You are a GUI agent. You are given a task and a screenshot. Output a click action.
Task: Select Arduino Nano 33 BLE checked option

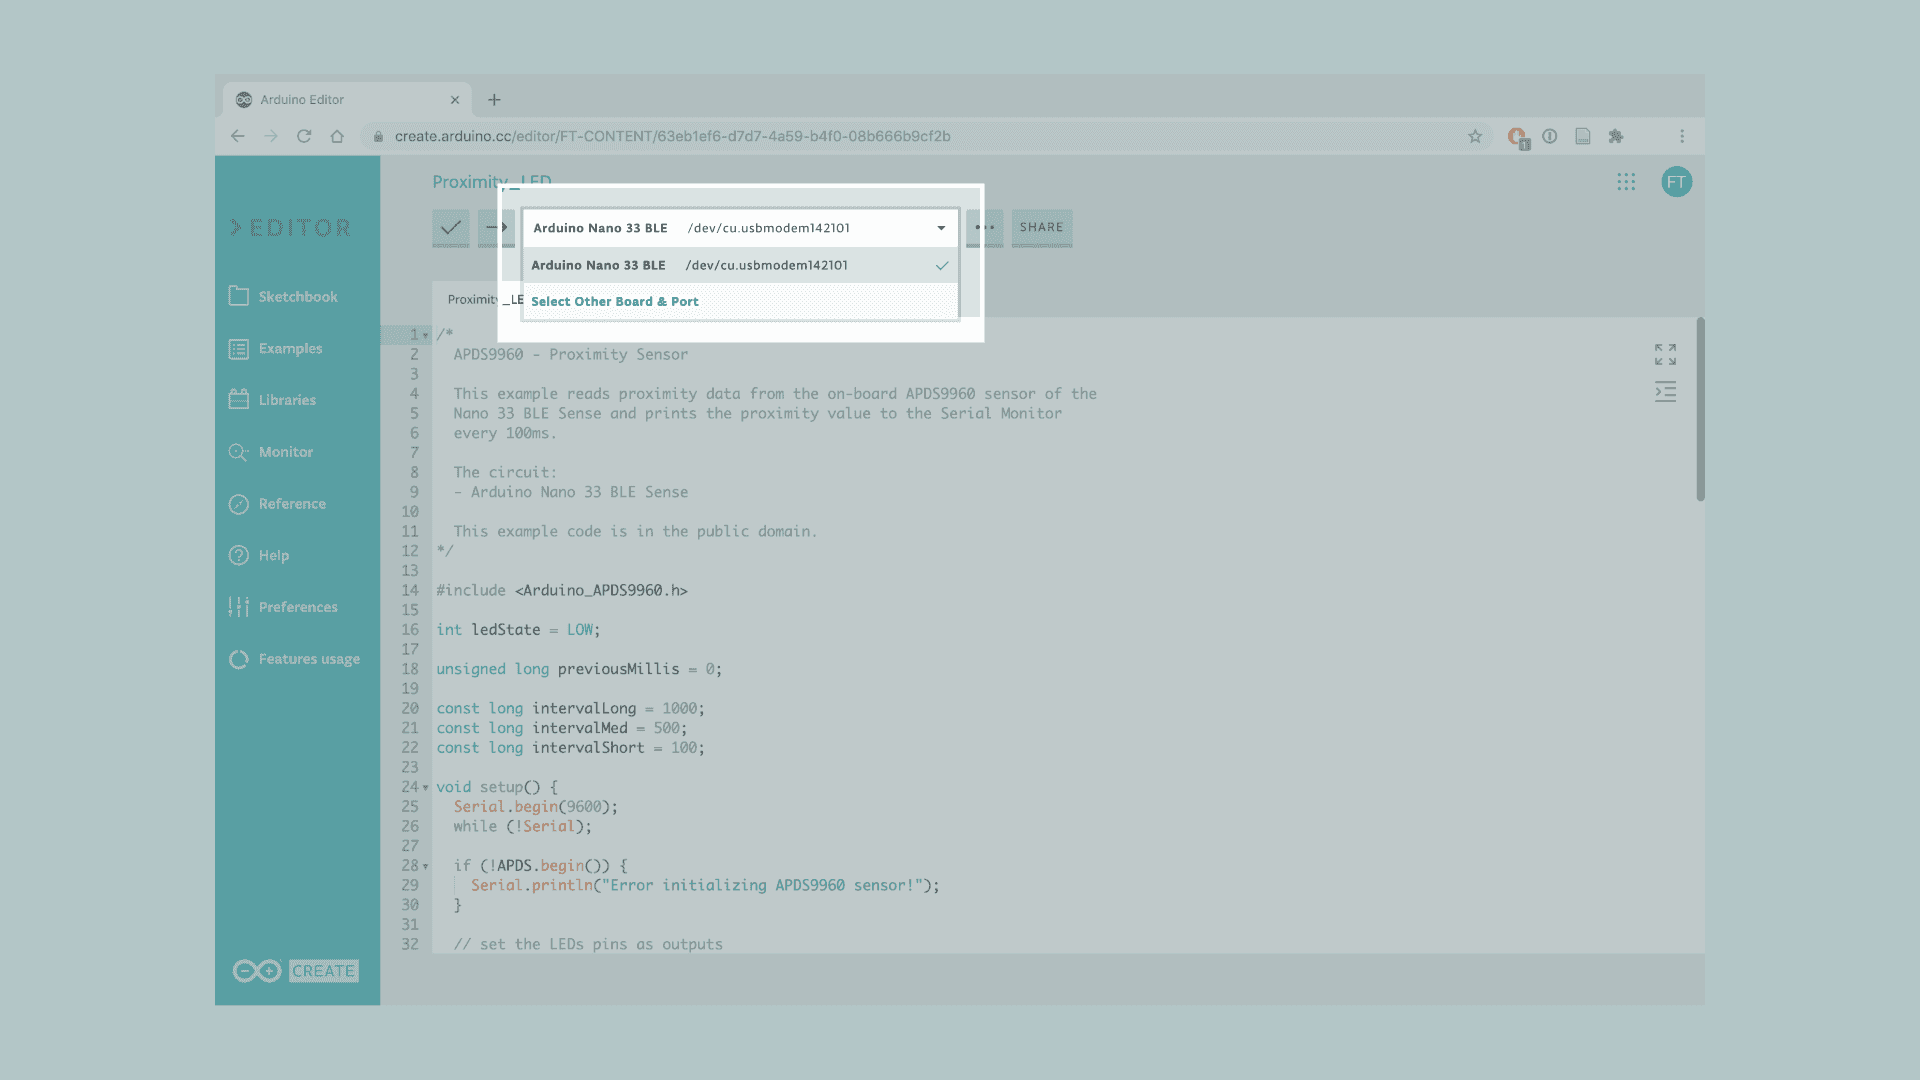[x=739, y=265]
